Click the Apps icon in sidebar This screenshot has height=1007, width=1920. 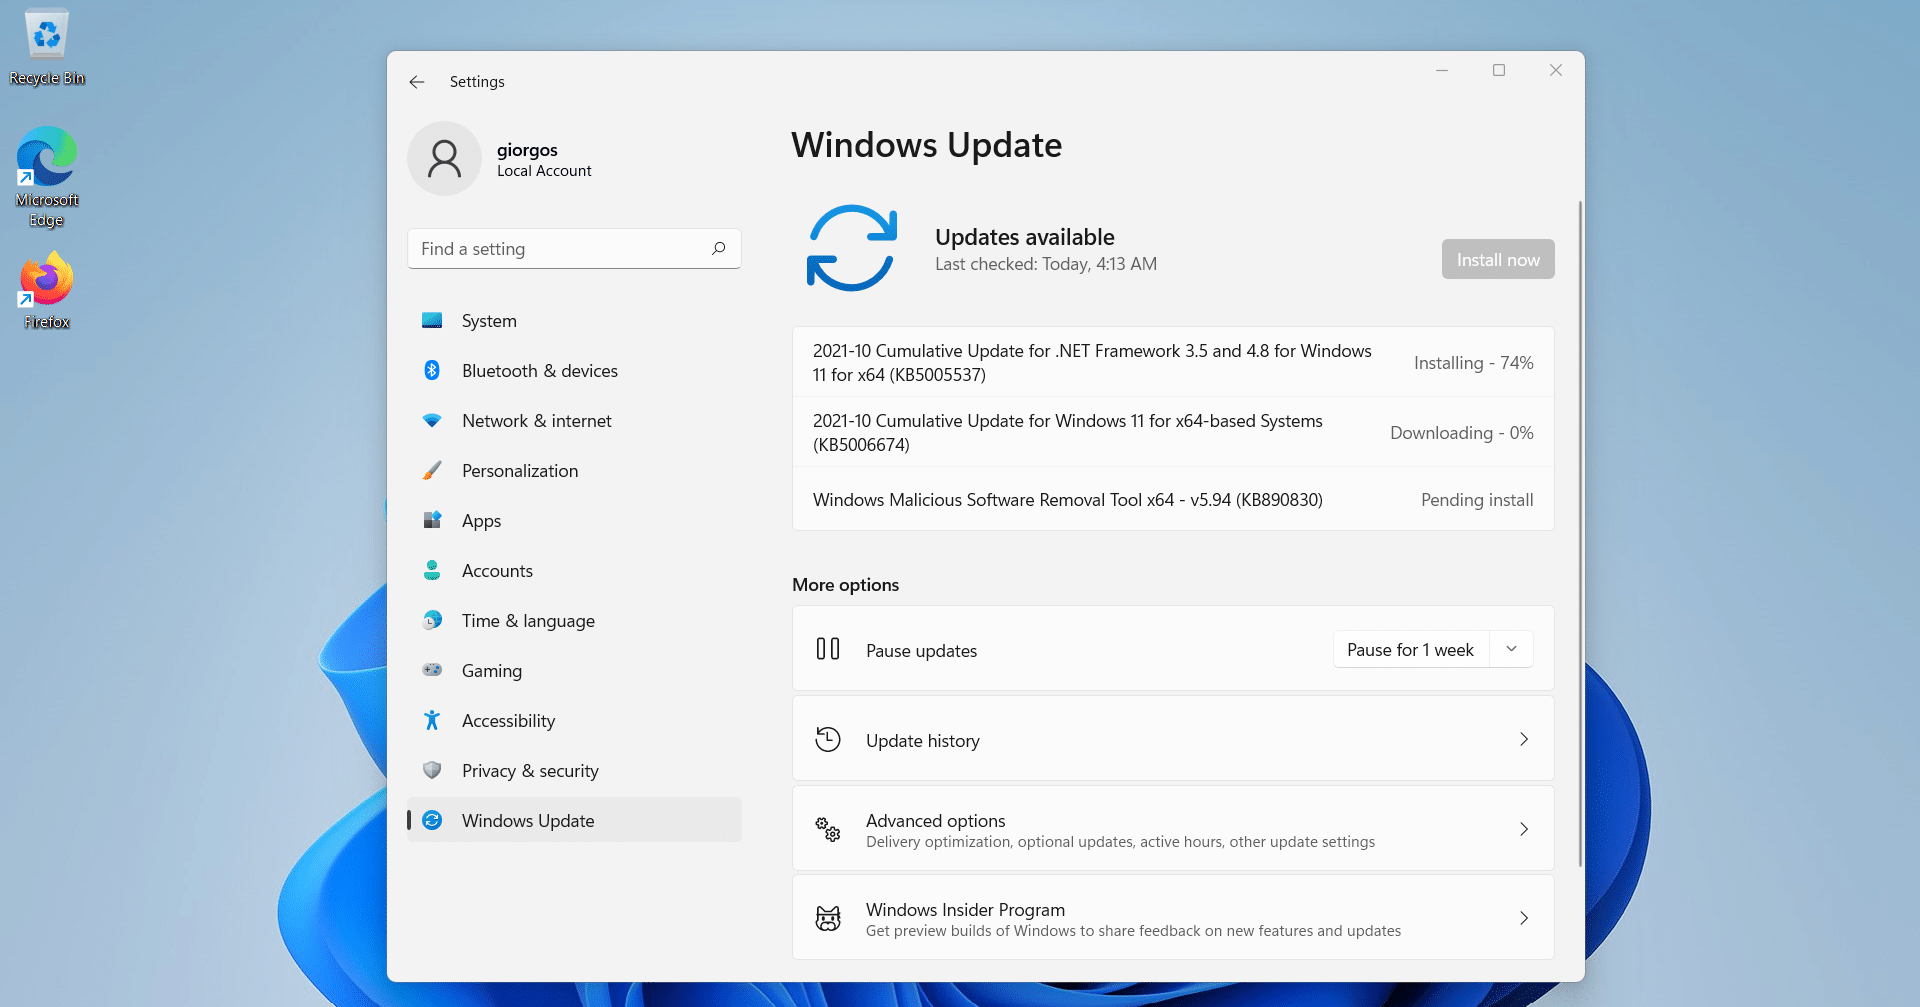(432, 521)
